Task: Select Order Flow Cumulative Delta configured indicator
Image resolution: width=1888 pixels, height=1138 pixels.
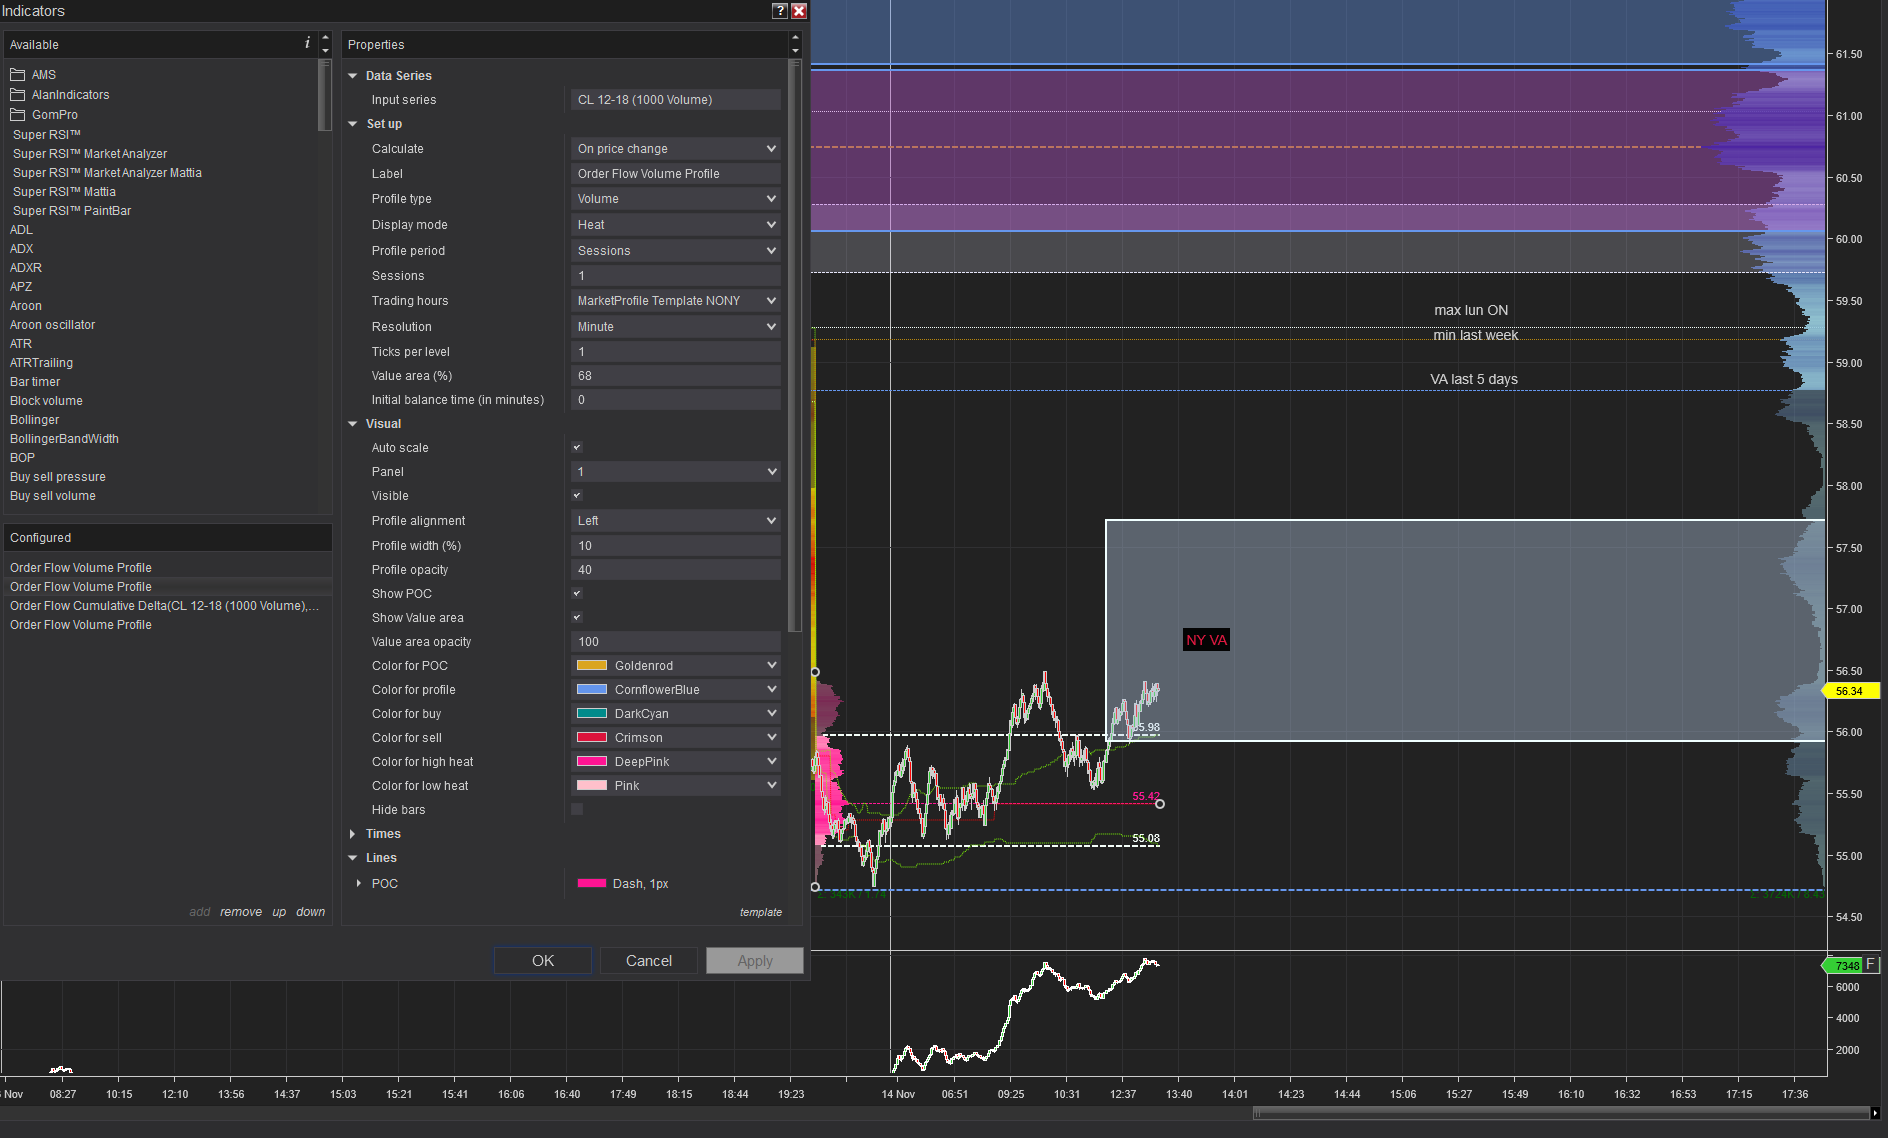Action: 164,606
